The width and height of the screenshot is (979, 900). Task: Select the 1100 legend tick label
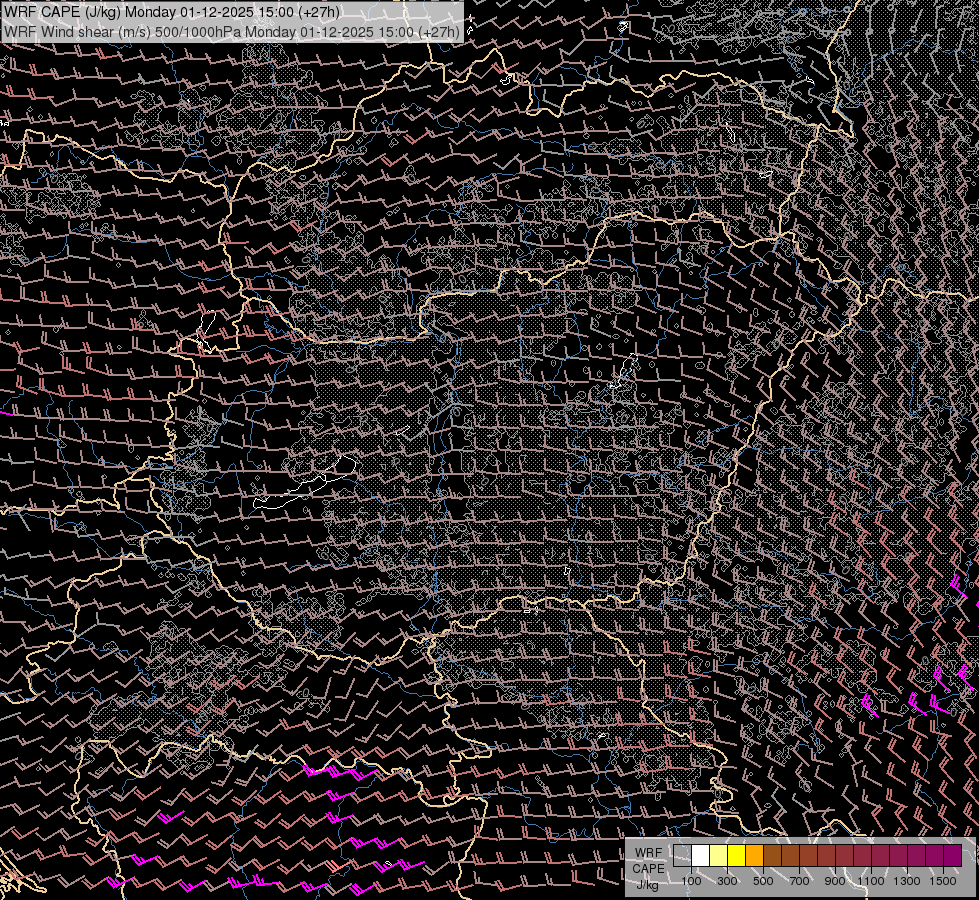click(872, 881)
